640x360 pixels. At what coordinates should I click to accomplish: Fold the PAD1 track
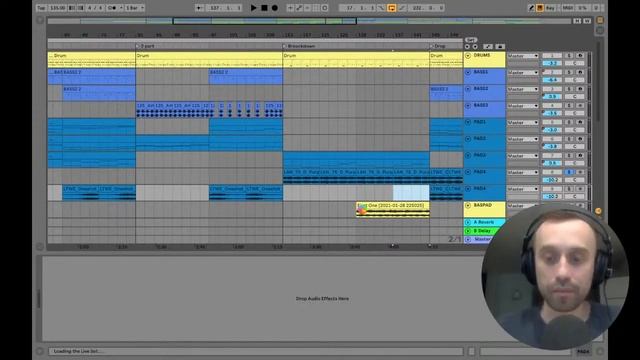[x=468, y=122]
